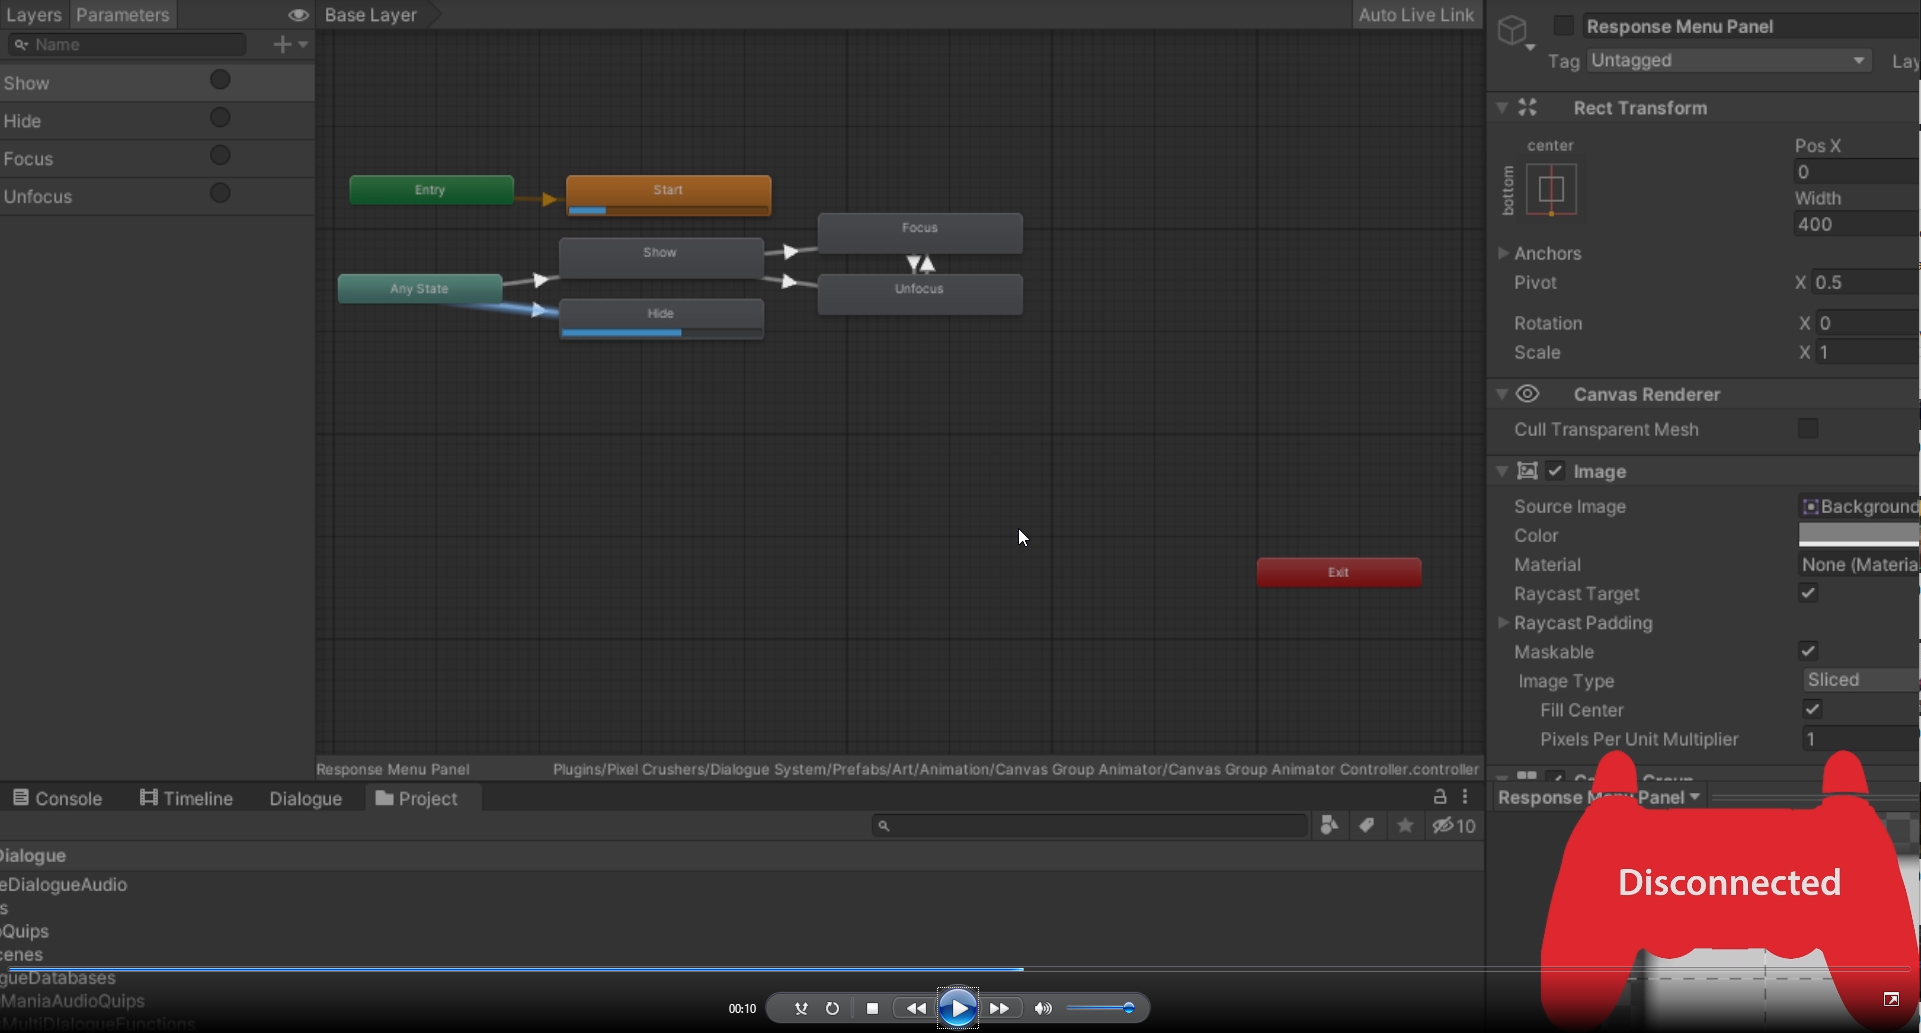This screenshot has width=1921, height=1033.
Task: Click the rewind button
Action: pos(915,1008)
